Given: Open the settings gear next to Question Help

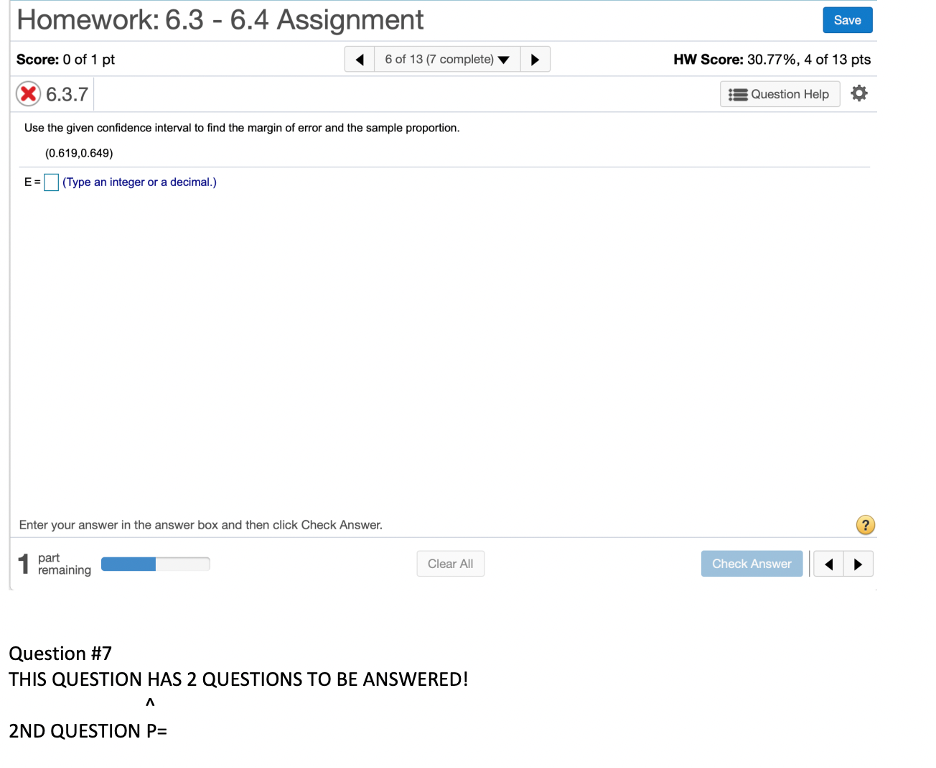Looking at the screenshot, I should tap(858, 93).
